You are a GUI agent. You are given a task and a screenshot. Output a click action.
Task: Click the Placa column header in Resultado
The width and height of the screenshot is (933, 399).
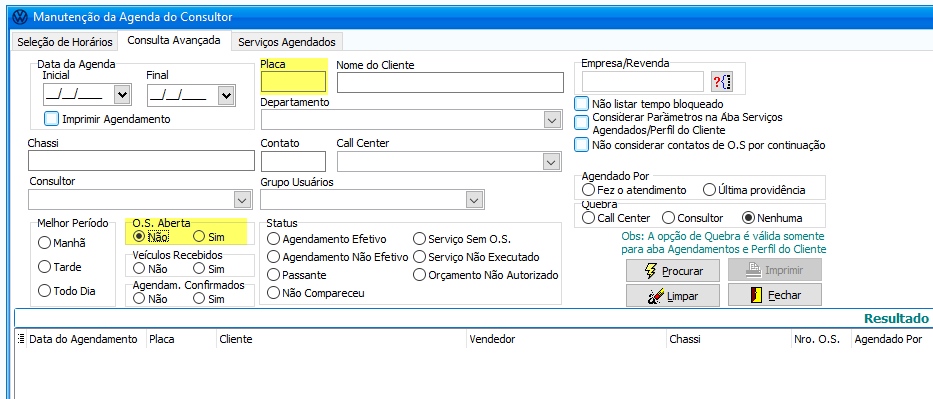click(x=181, y=340)
